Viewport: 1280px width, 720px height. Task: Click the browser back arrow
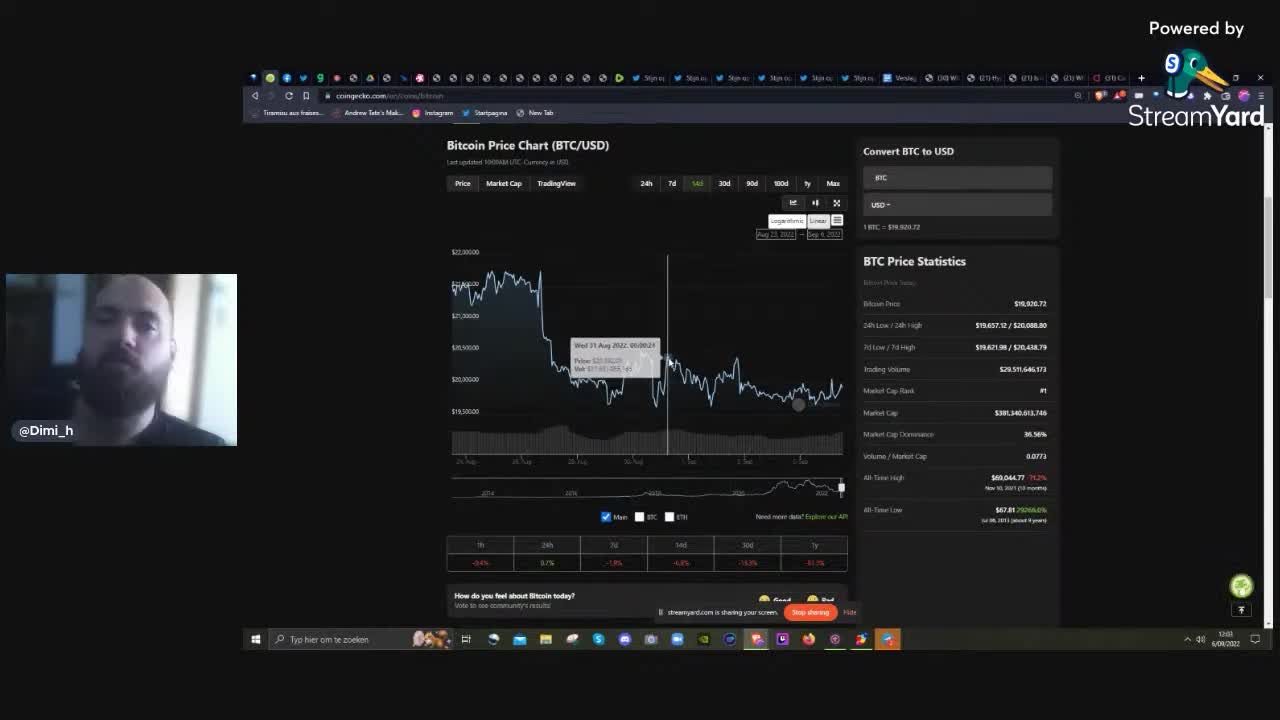pyautogui.click(x=255, y=96)
